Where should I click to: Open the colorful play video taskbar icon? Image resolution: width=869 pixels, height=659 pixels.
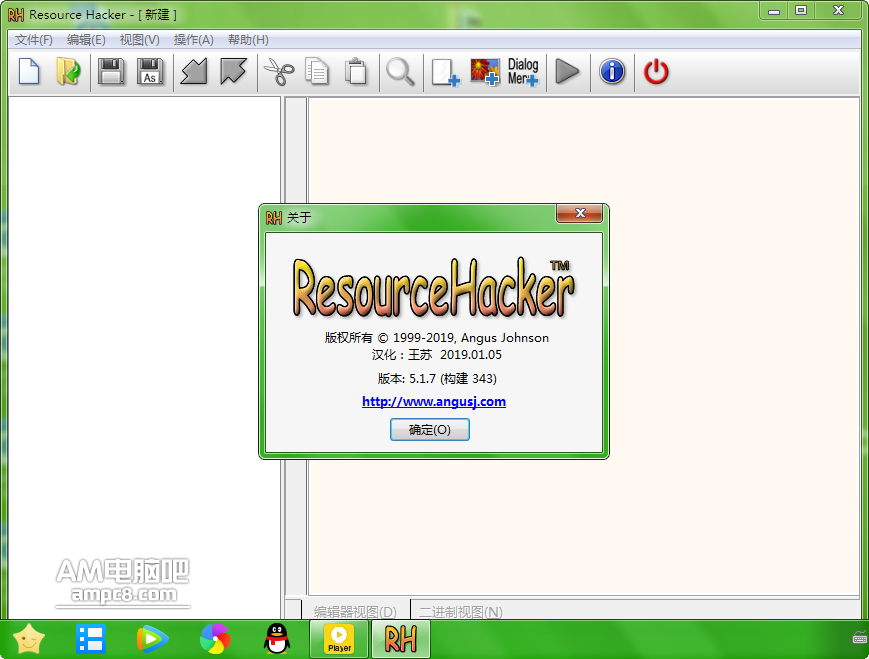[x=152, y=639]
